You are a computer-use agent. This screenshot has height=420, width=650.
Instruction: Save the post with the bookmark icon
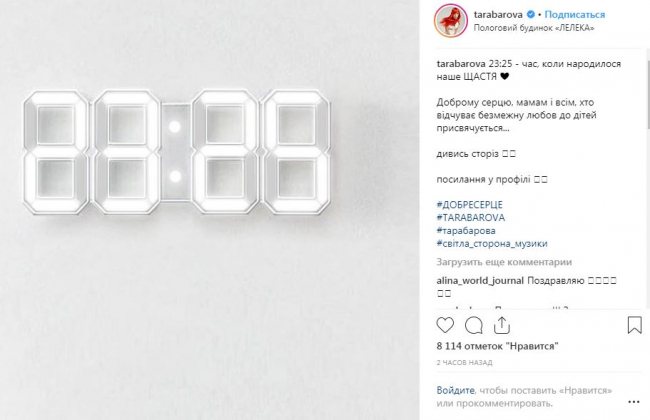coord(634,325)
